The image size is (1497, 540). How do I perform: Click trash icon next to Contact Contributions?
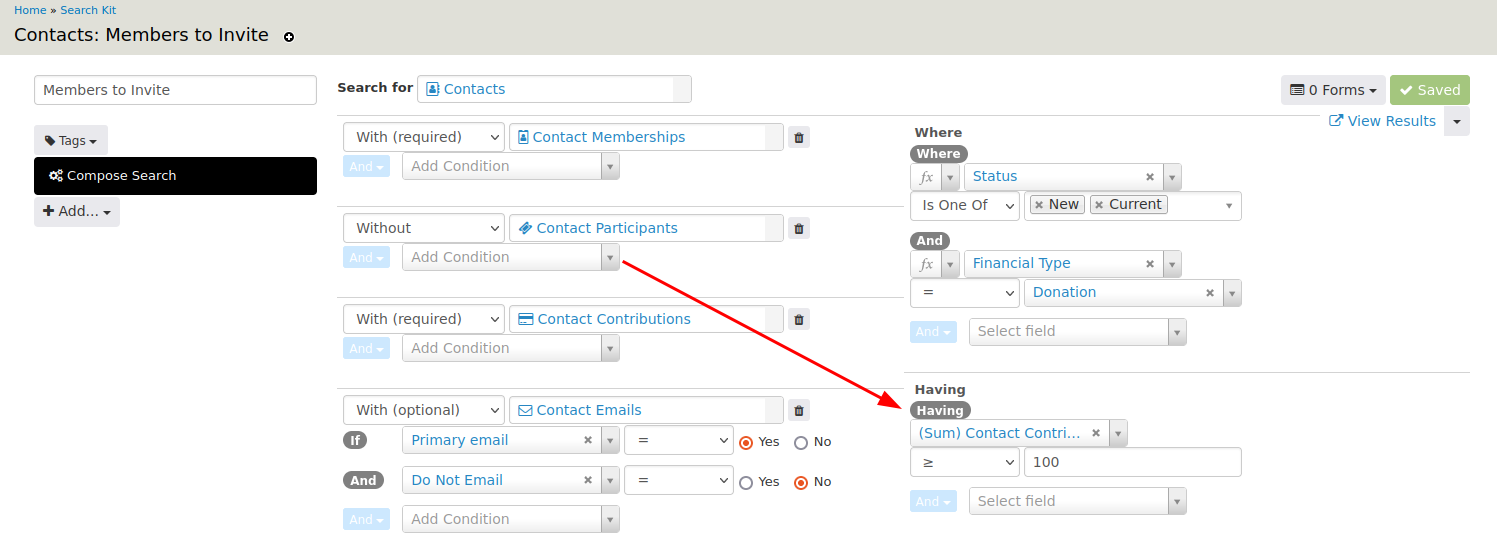click(798, 320)
